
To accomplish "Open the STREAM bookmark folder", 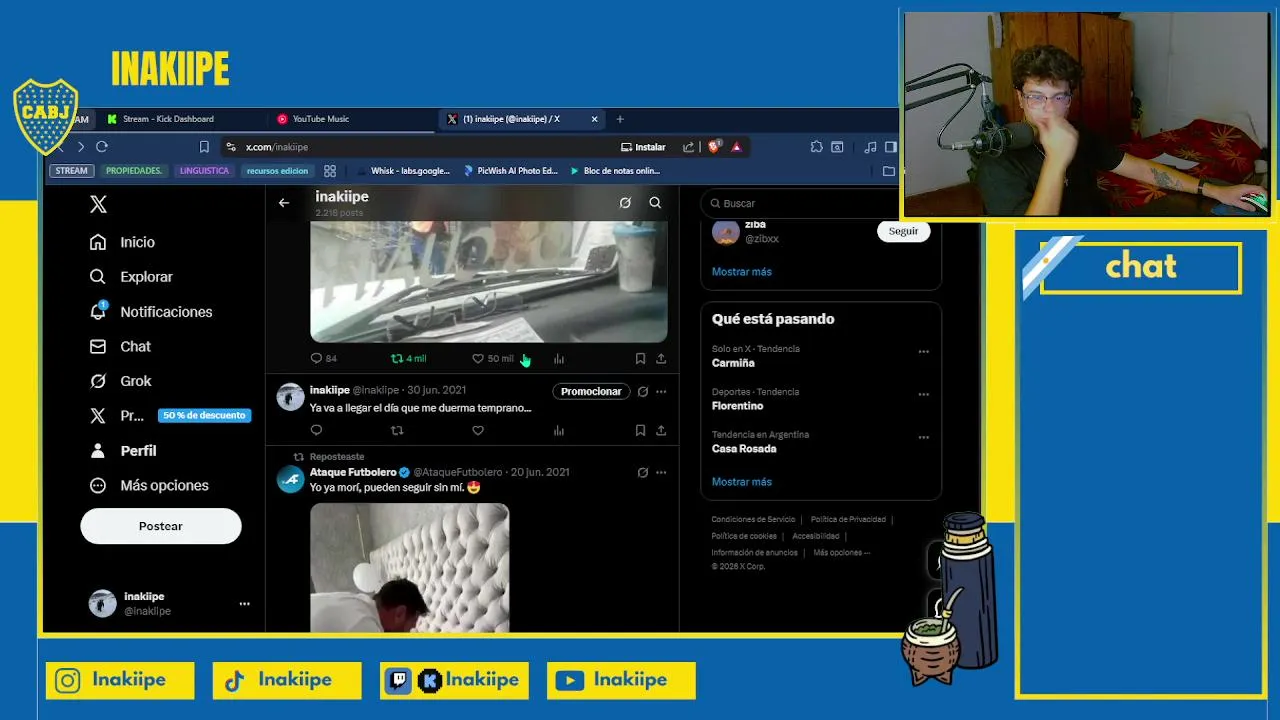I will pos(71,171).
